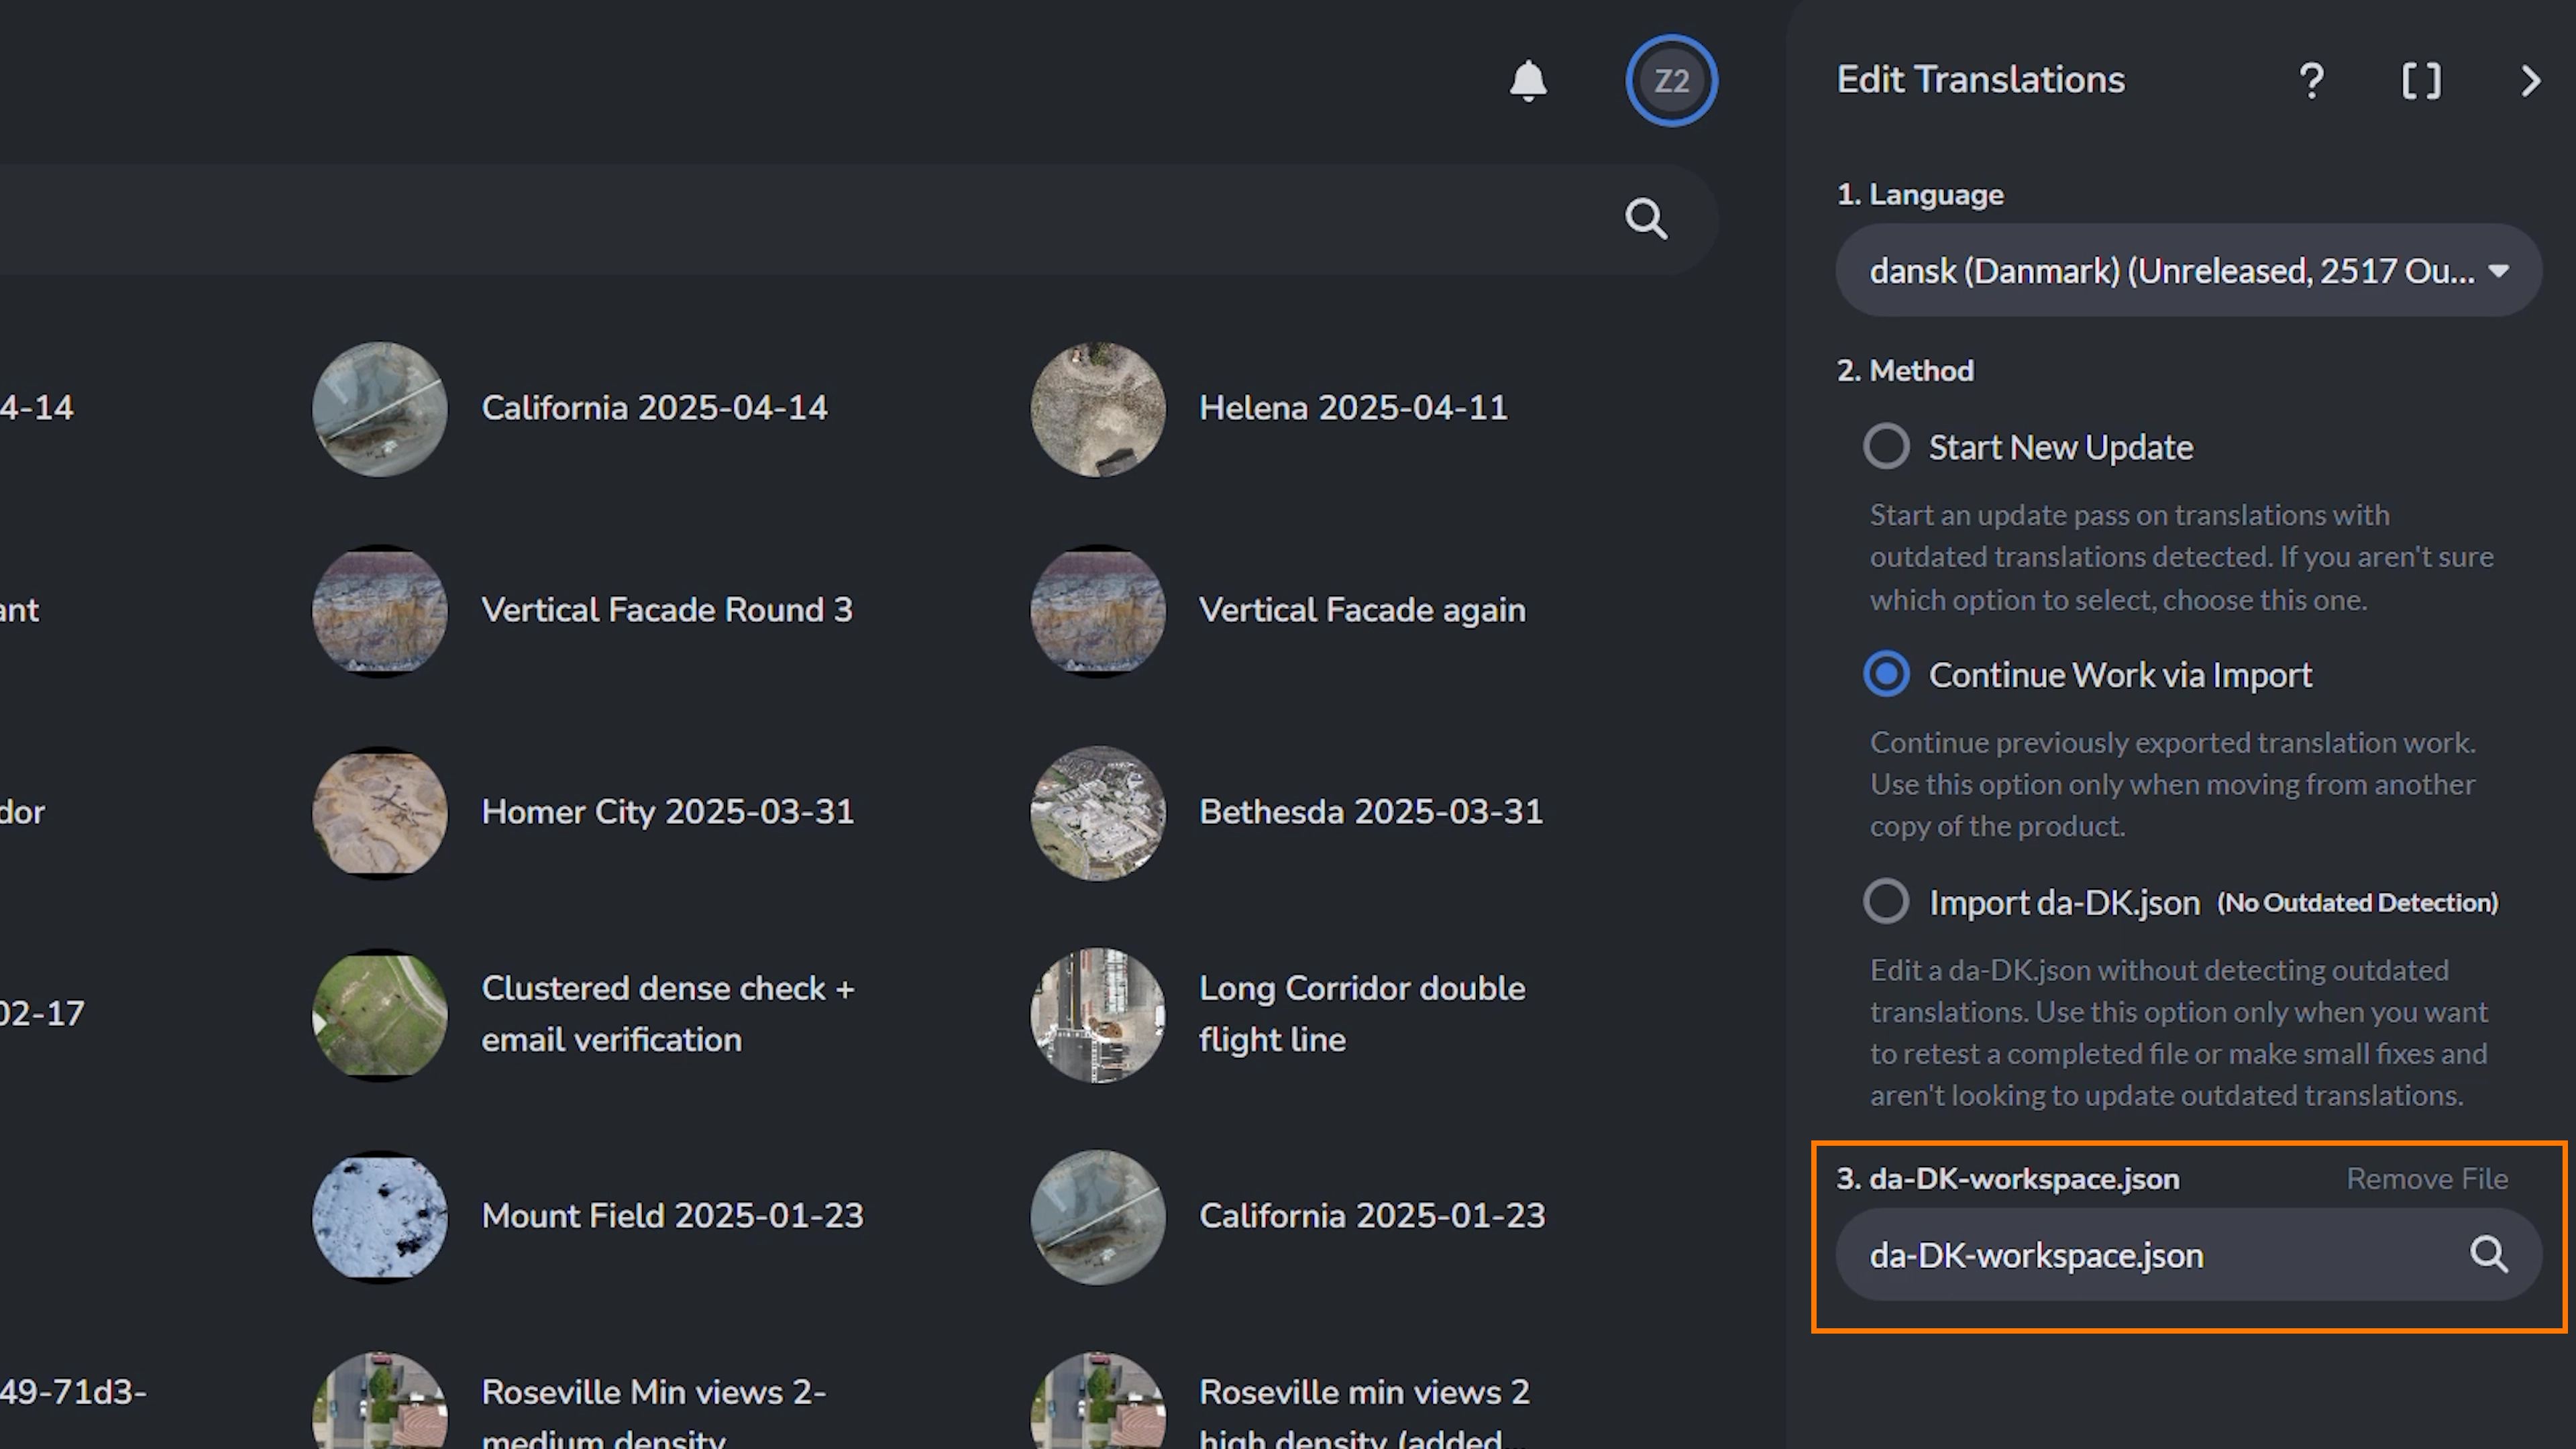Open help for Edit Translations
The height and width of the screenshot is (1449, 2576).
pyautogui.click(x=2311, y=81)
